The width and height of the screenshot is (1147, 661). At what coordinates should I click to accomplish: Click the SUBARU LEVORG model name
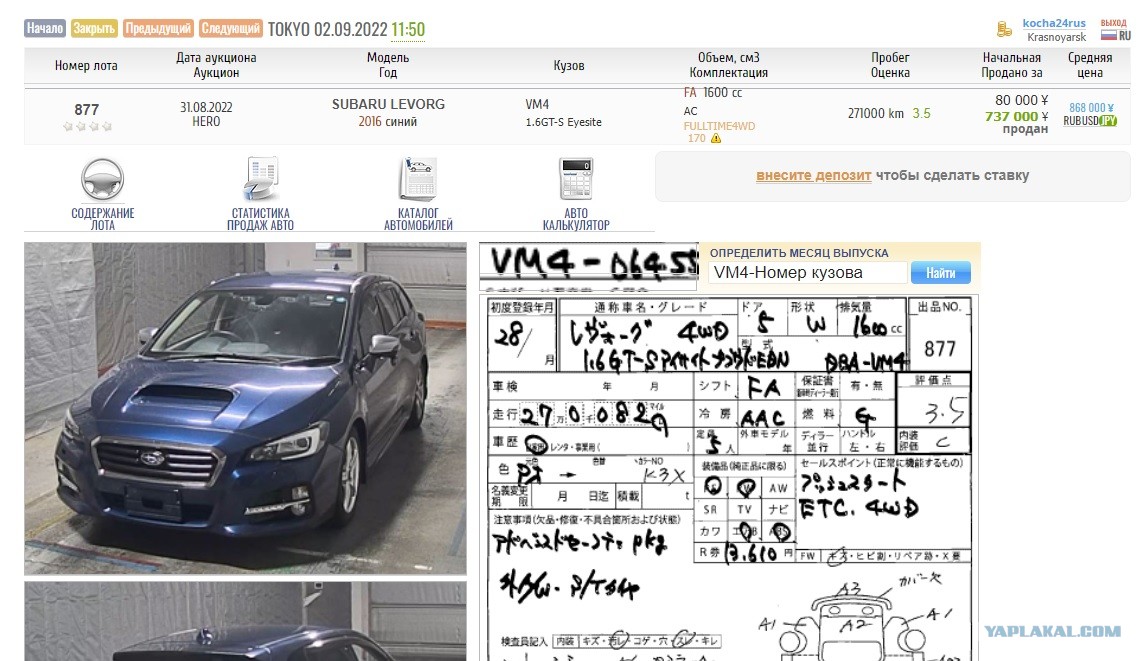coord(388,105)
